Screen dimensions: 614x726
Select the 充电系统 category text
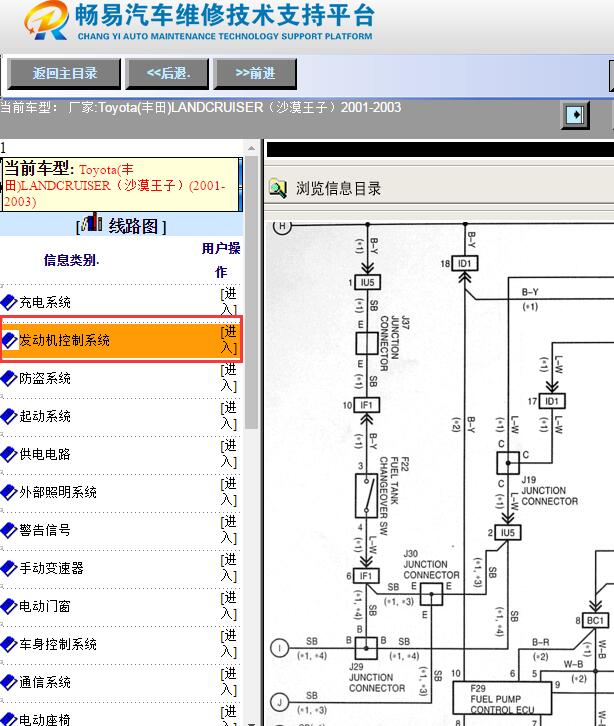[x=45, y=302]
